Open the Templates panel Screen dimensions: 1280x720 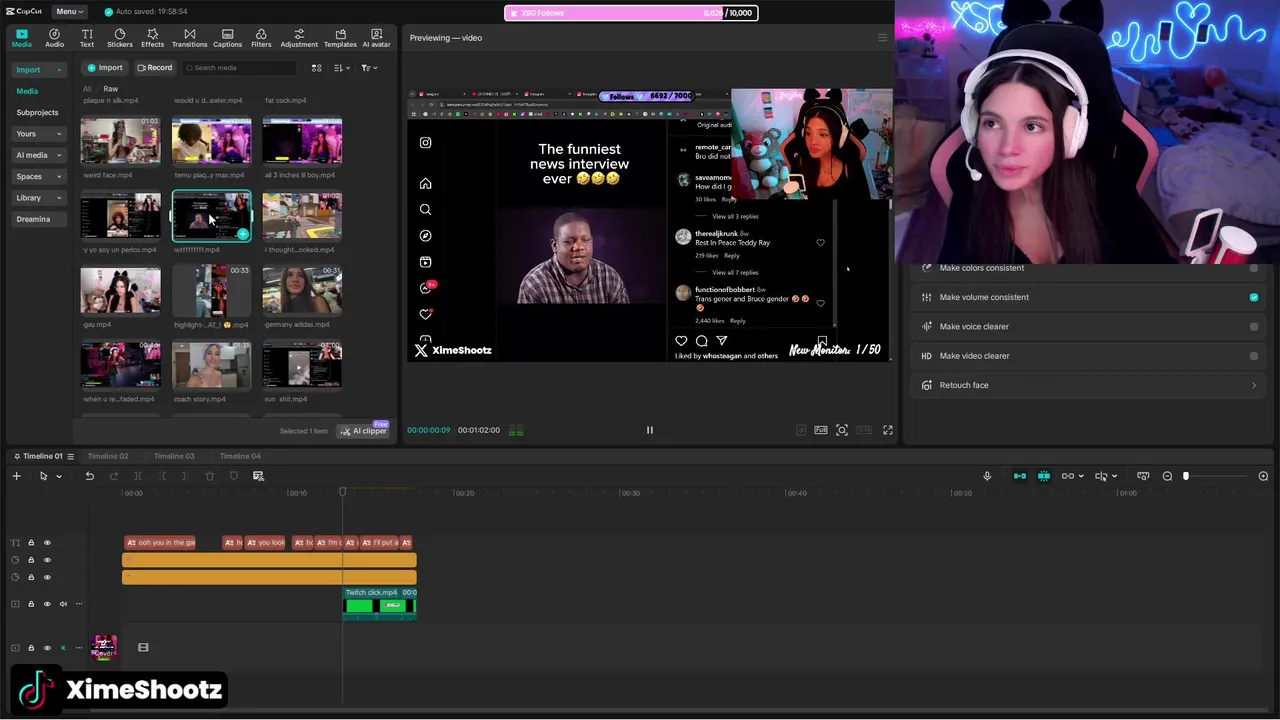tap(340, 38)
